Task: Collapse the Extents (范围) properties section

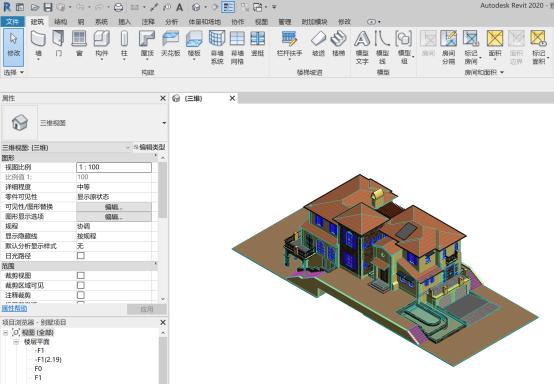Action: click(x=155, y=264)
